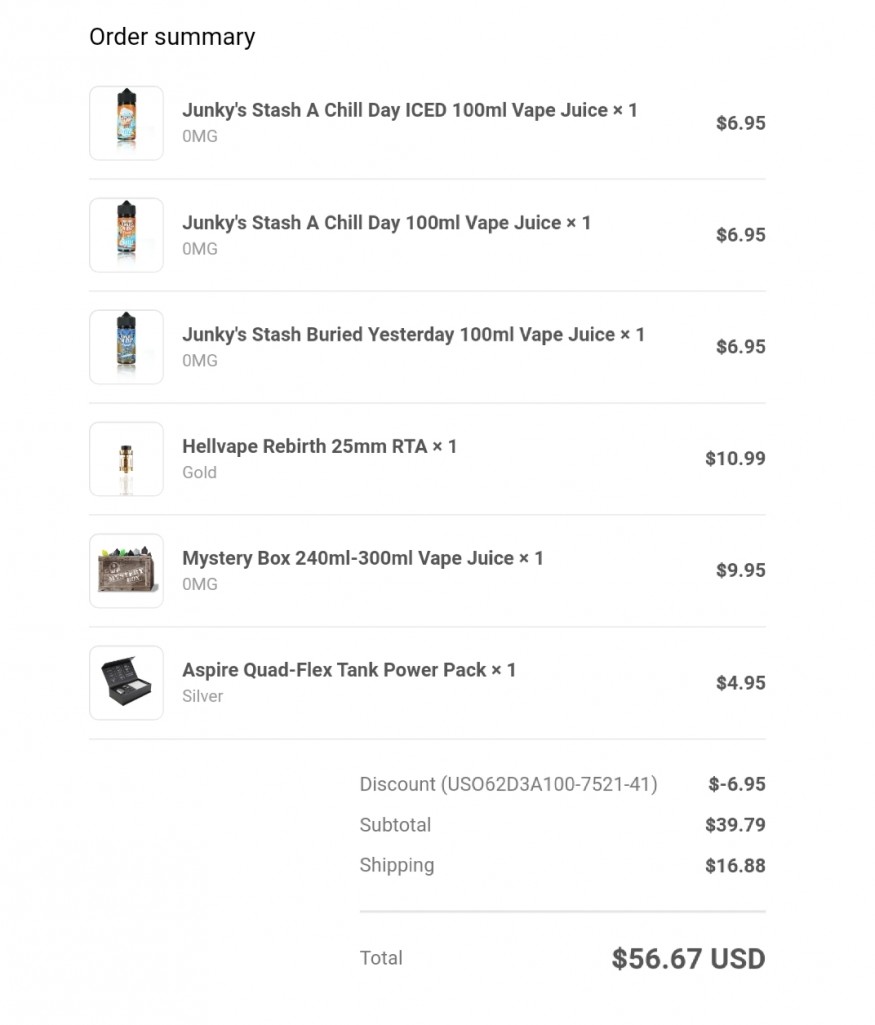The width and height of the screenshot is (875, 1025).
Task: Click the Subtotal amount $39.79
Action: (735, 825)
